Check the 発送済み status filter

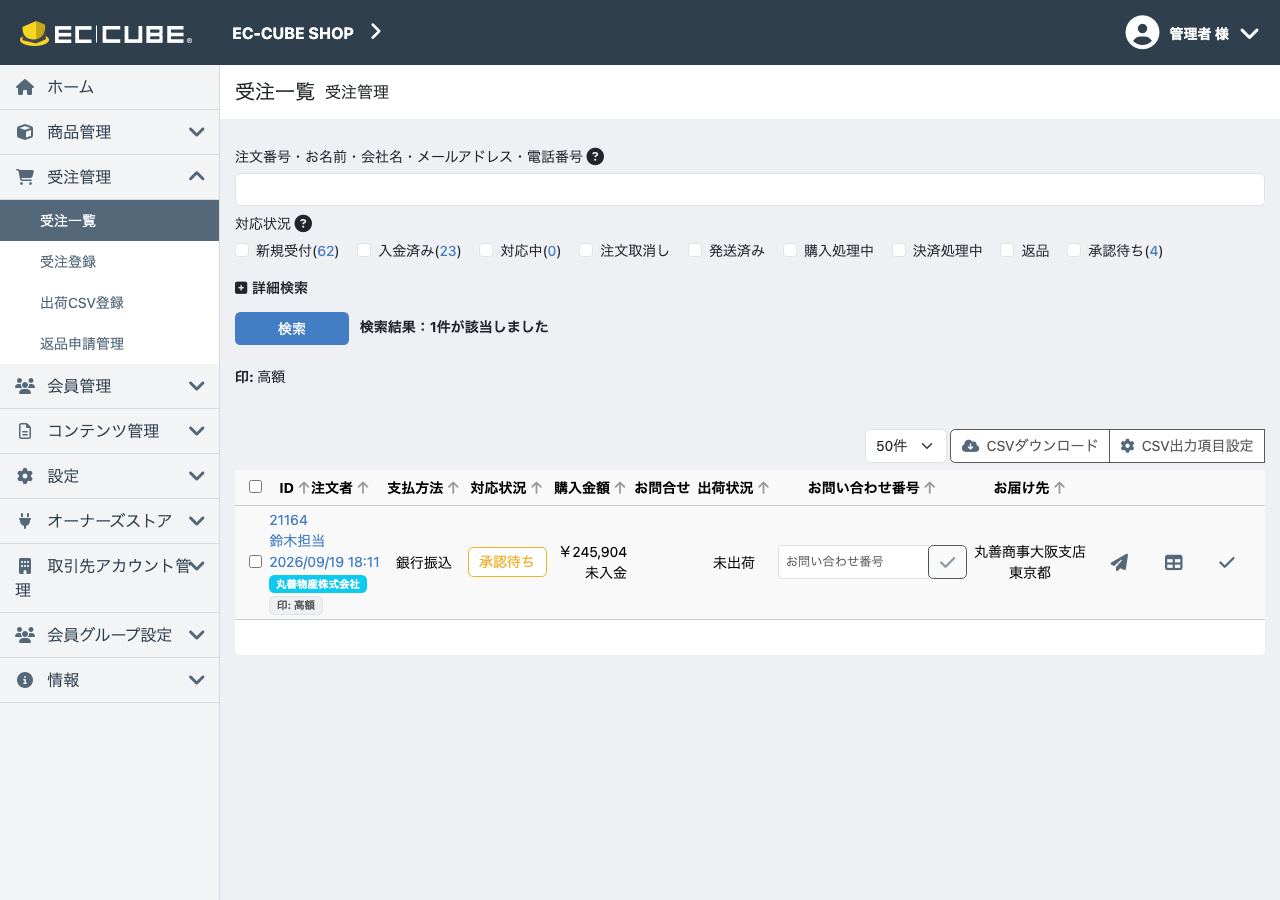pyautogui.click(x=695, y=250)
